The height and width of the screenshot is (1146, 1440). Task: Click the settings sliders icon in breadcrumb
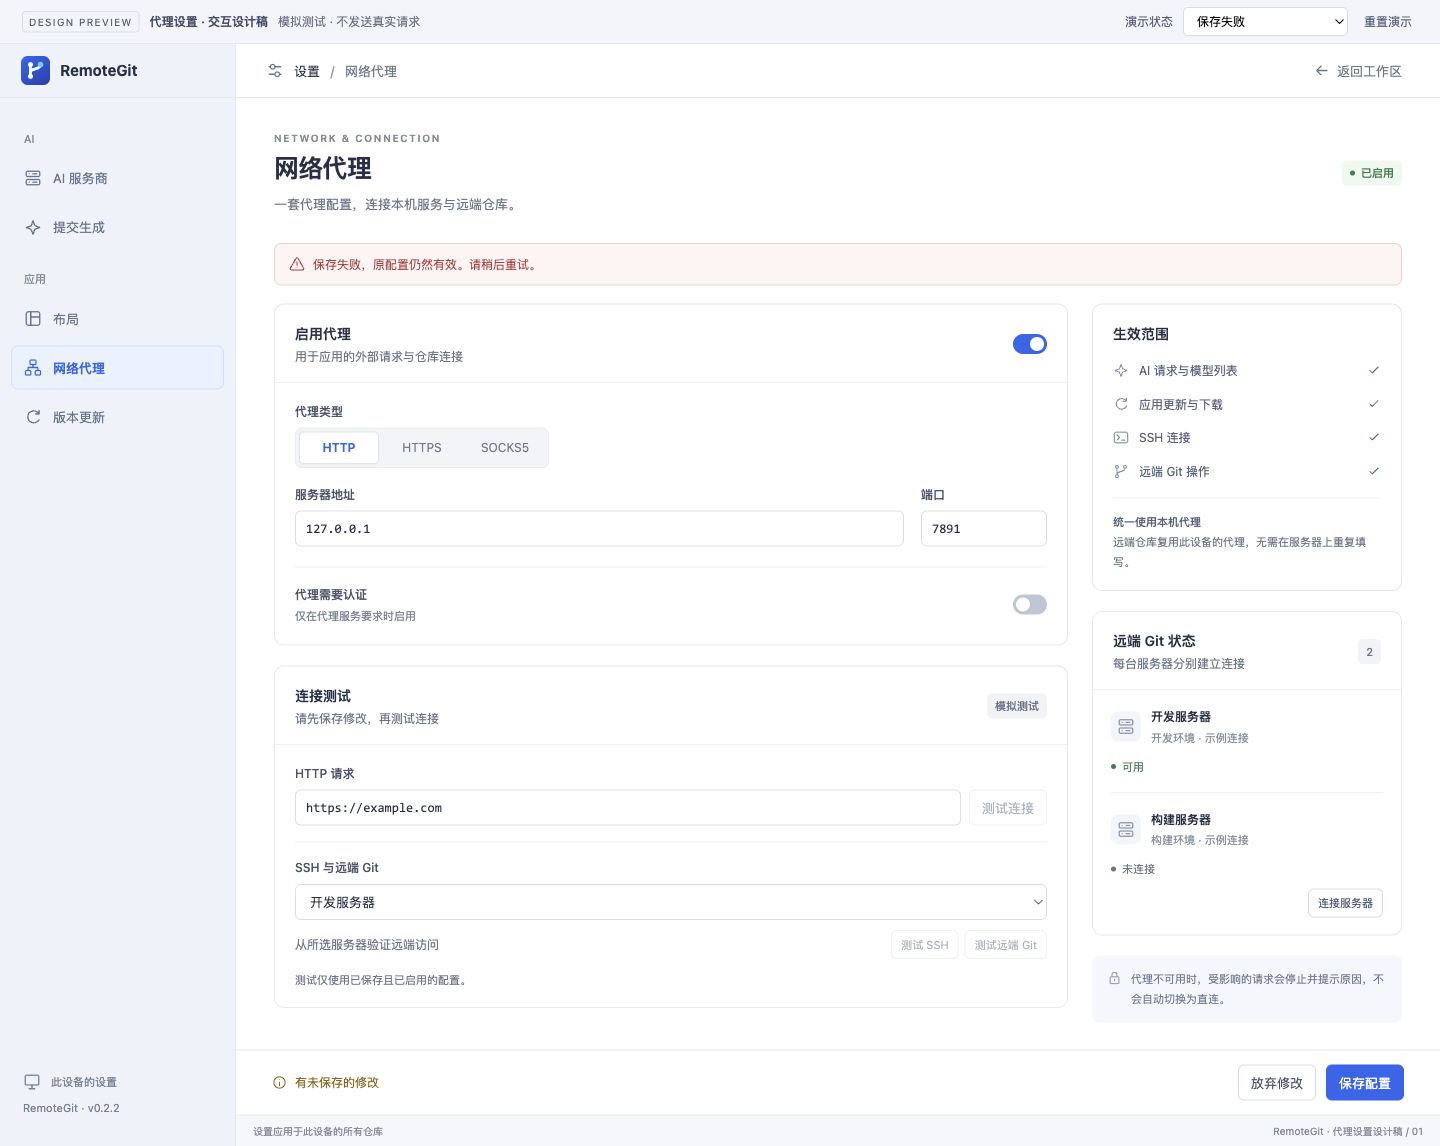coord(275,71)
